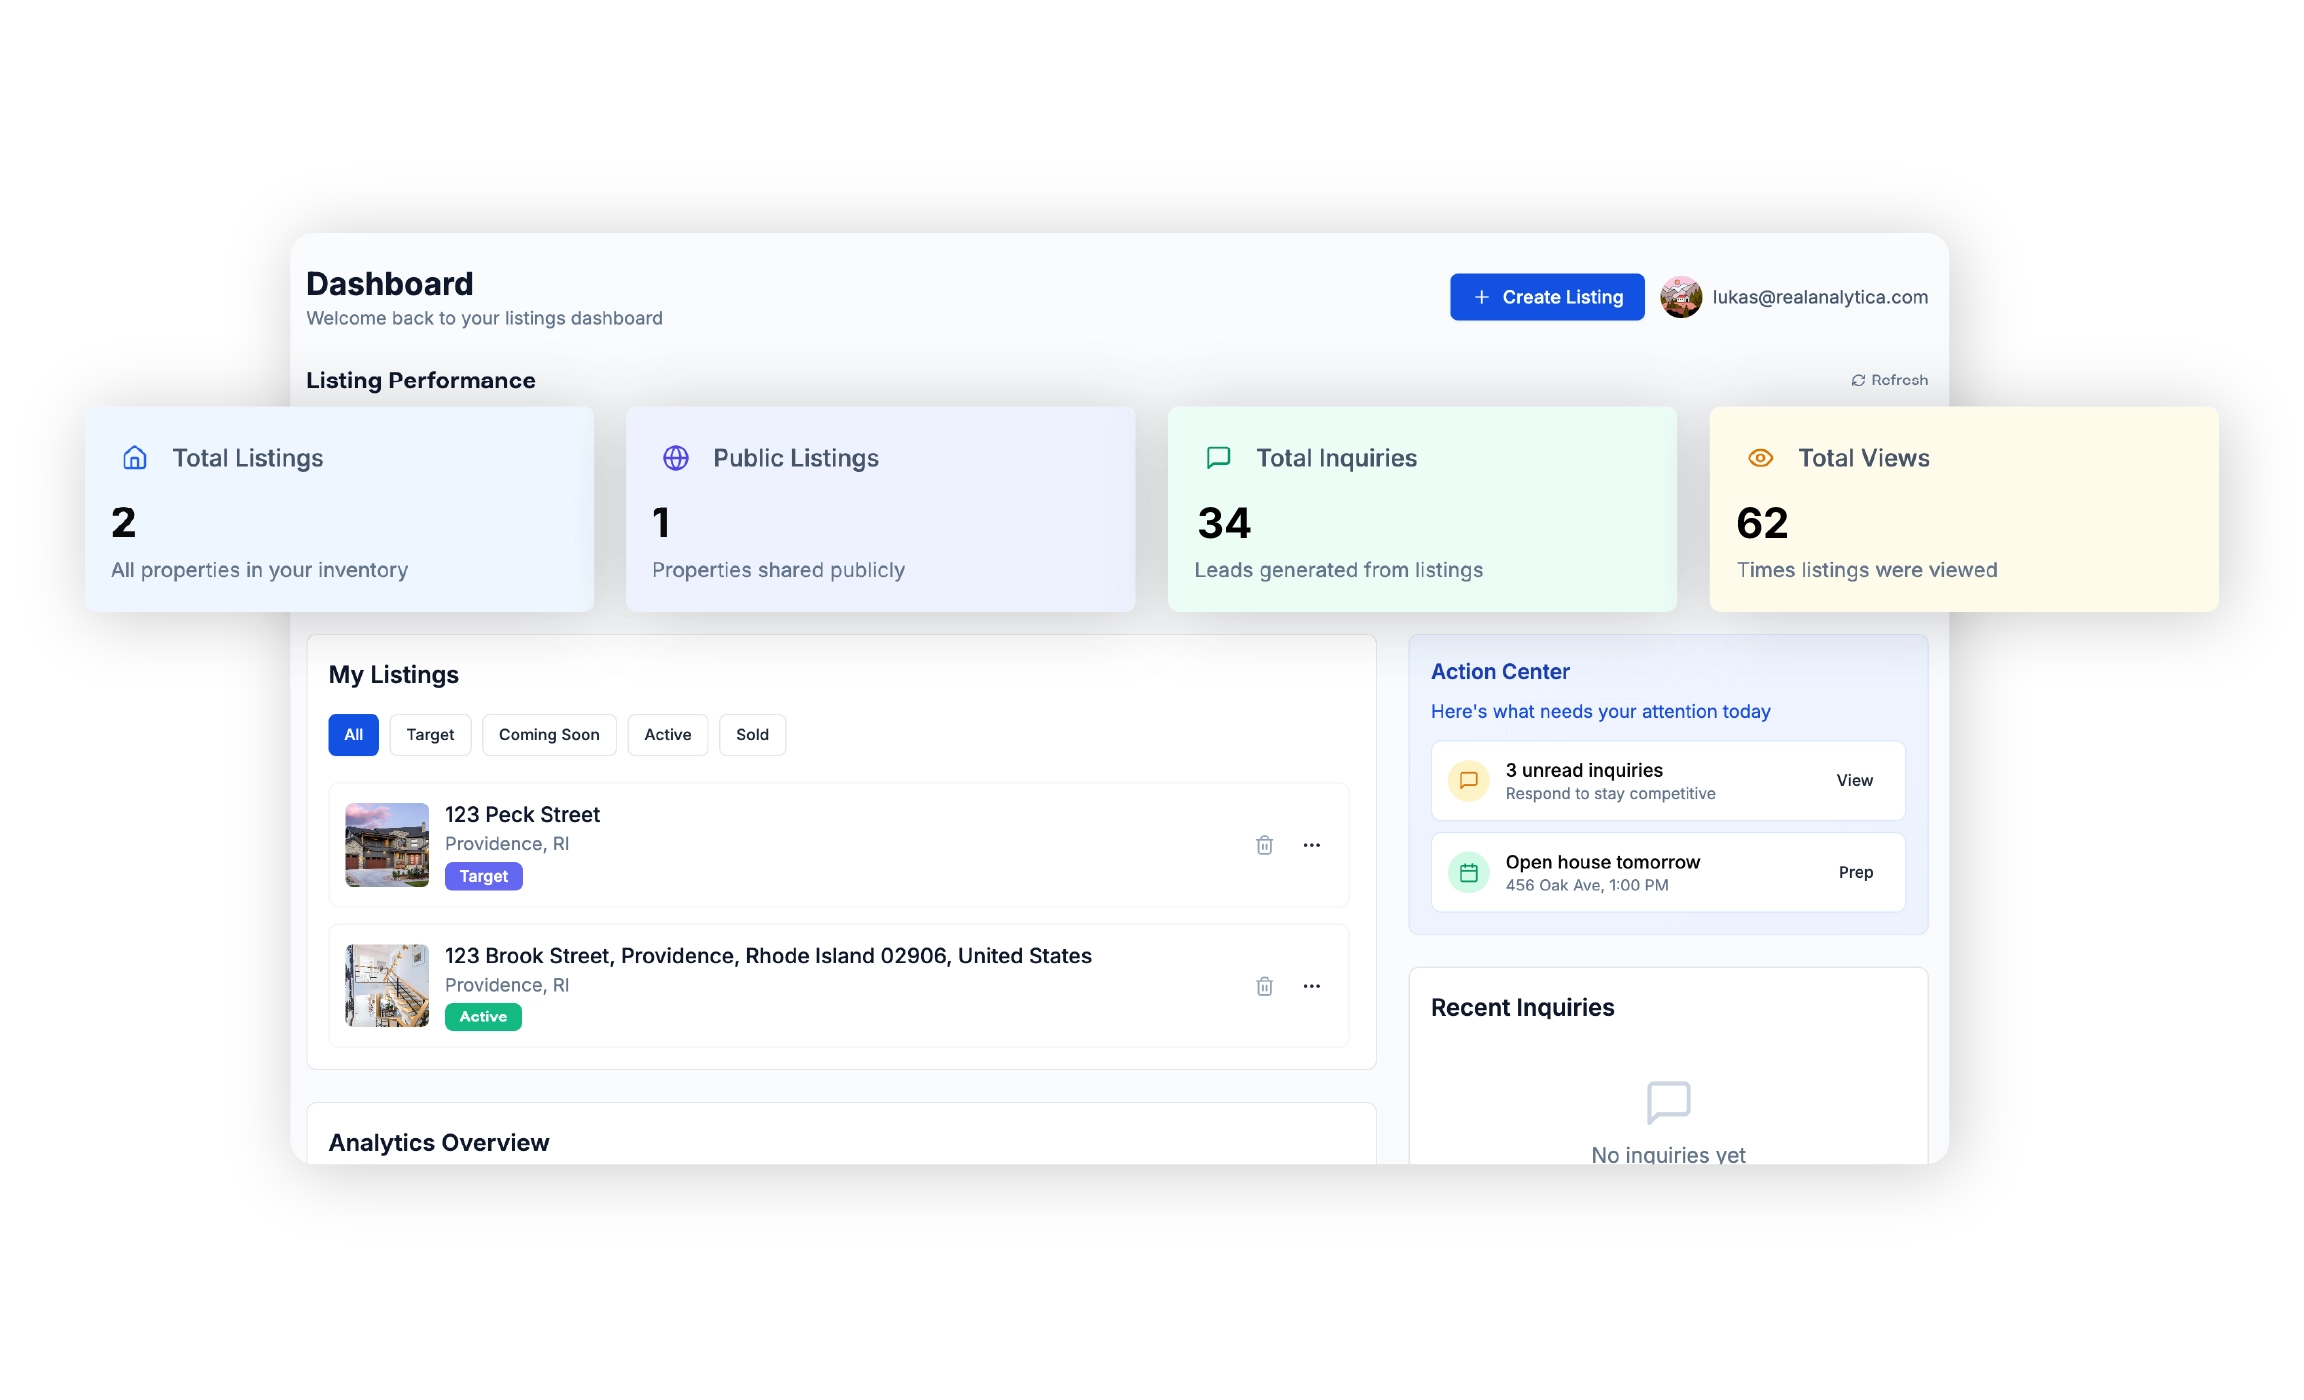Click the Target status badge on Peck Street
This screenshot has width=2304, height=1400.
pyautogui.click(x=483, y=876)
